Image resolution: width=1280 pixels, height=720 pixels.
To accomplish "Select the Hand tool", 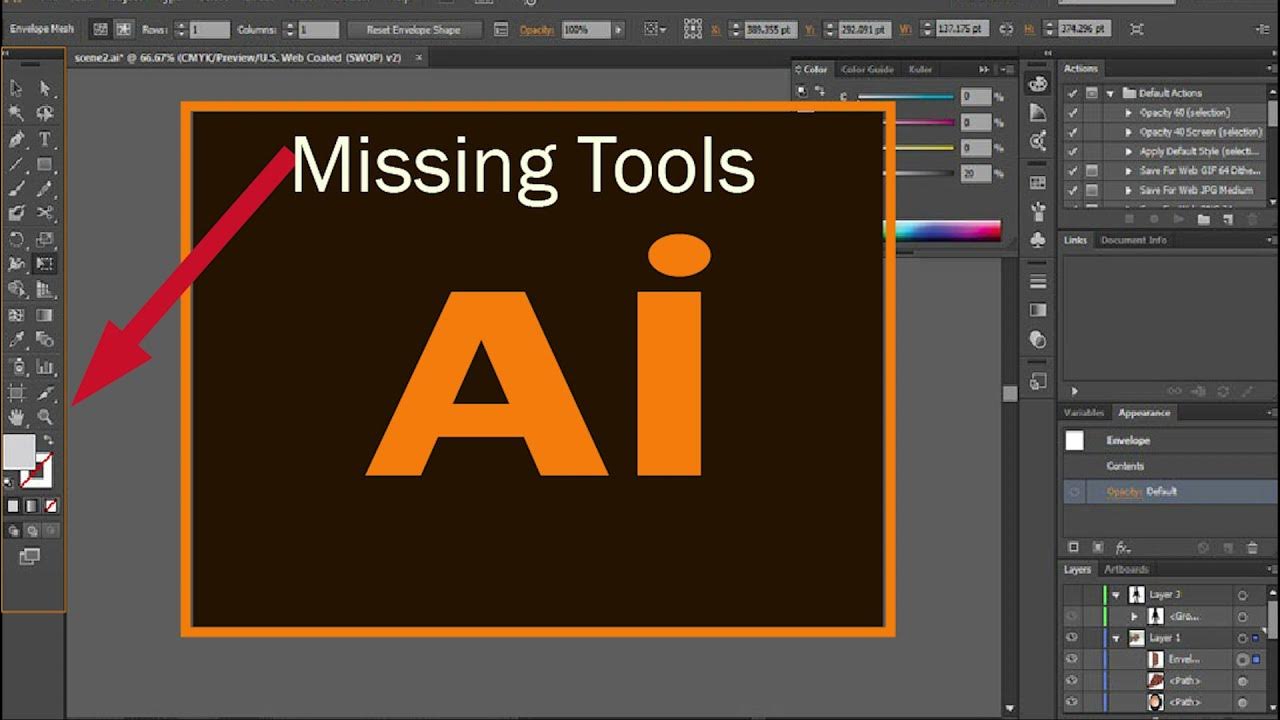I will click(x=16, y=417).
